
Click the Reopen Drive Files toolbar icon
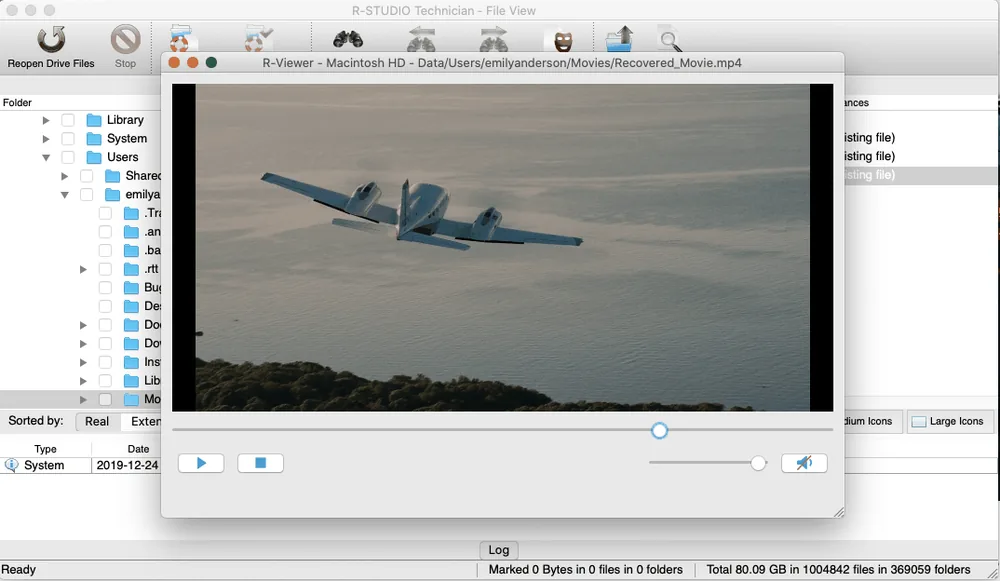point(51,40)
